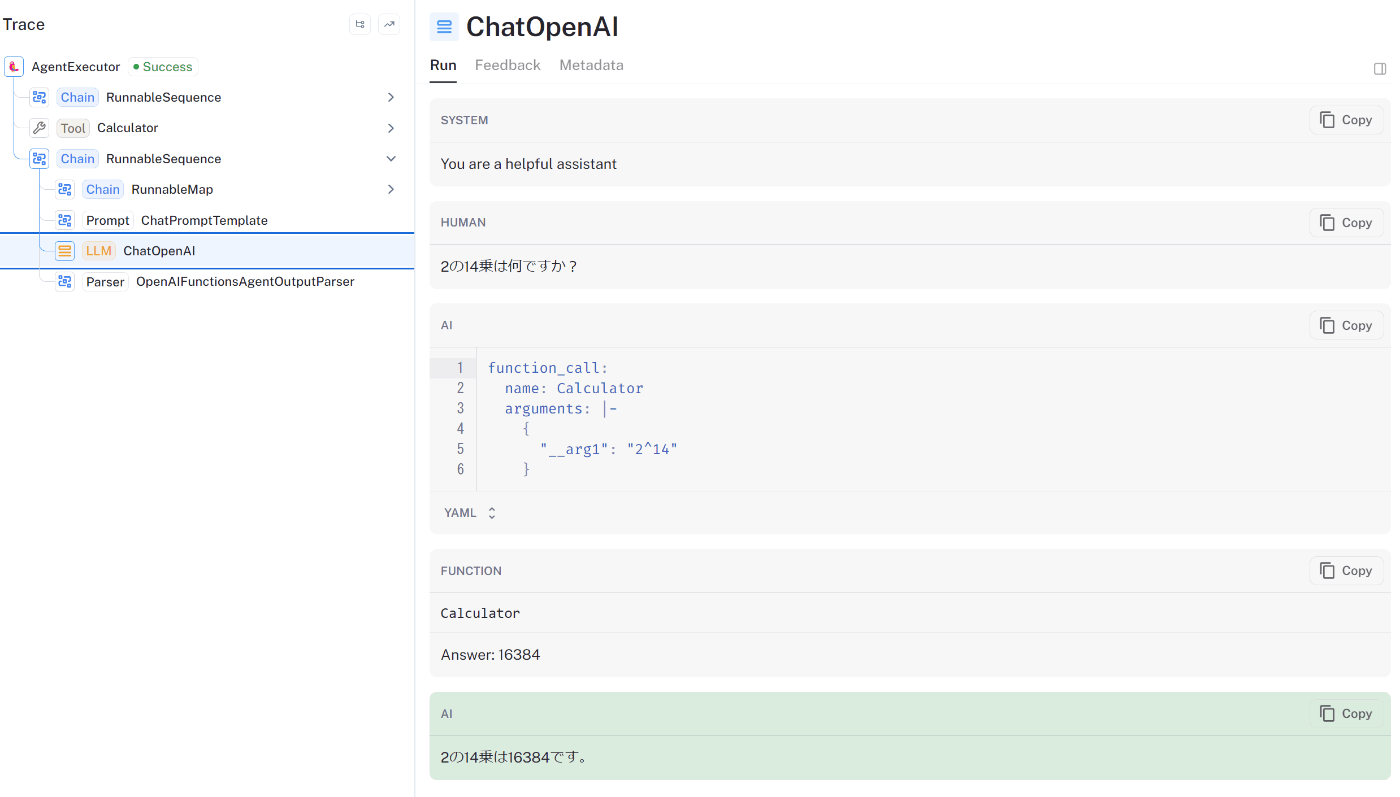Click the Tool badge label
1400x797 pixels.
(73, 128)
